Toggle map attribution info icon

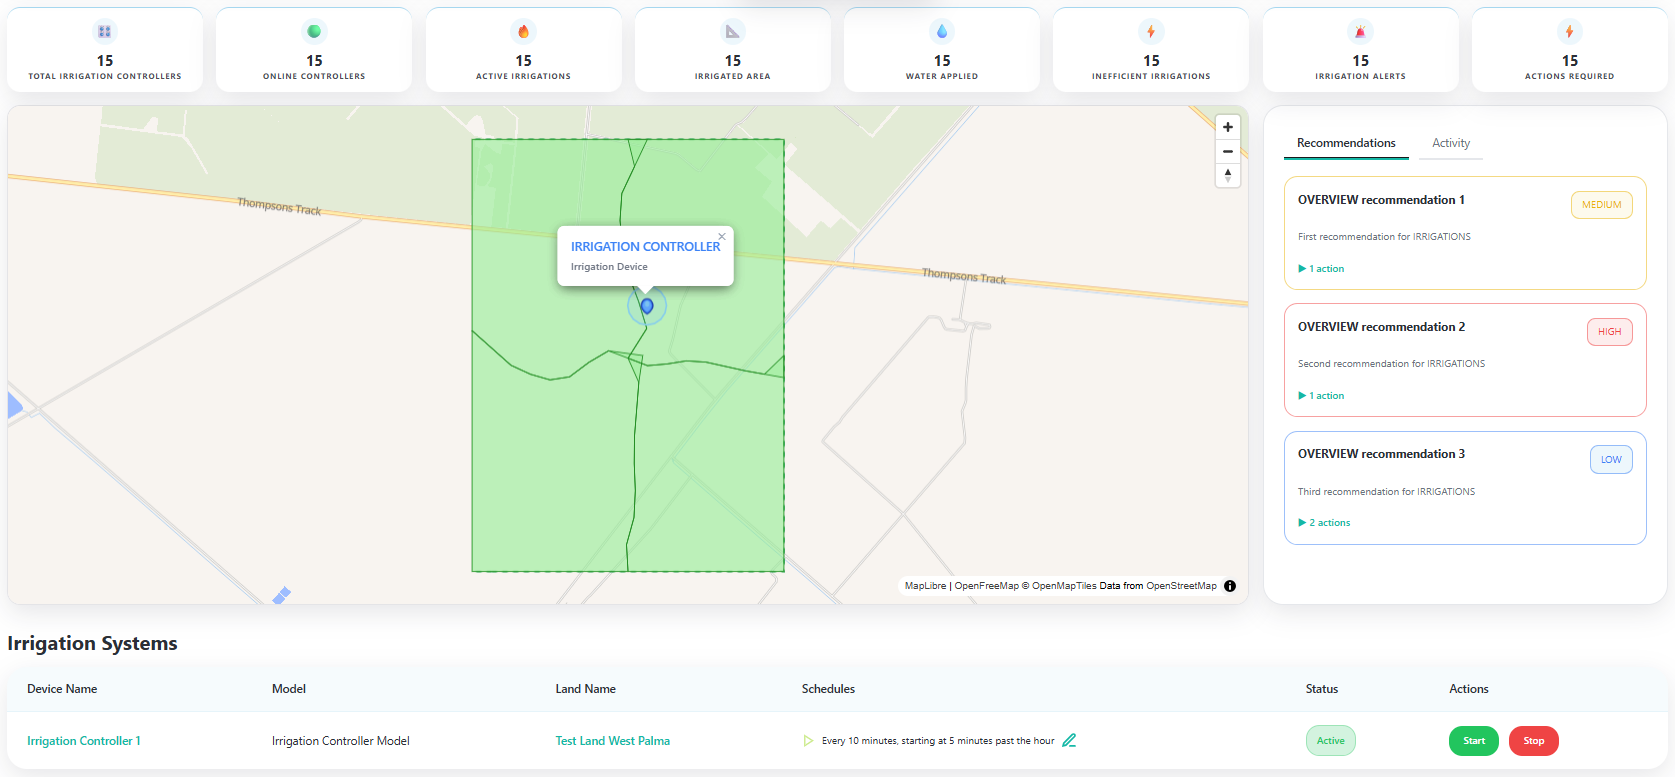point(1230,586)
